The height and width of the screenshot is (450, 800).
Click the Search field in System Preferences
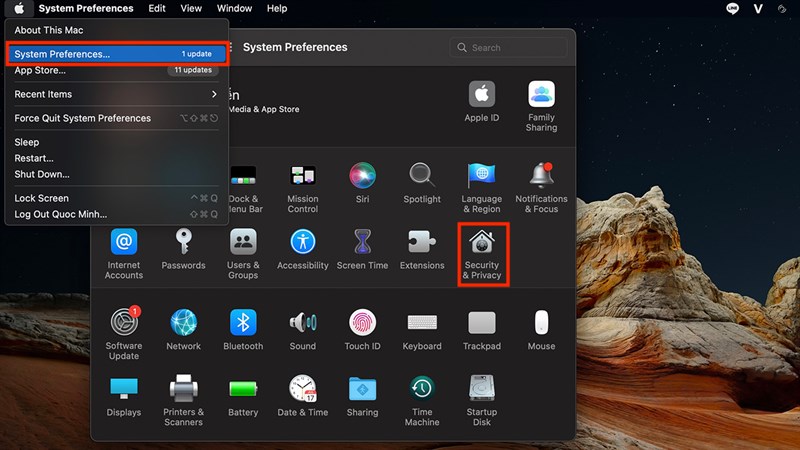508,47
